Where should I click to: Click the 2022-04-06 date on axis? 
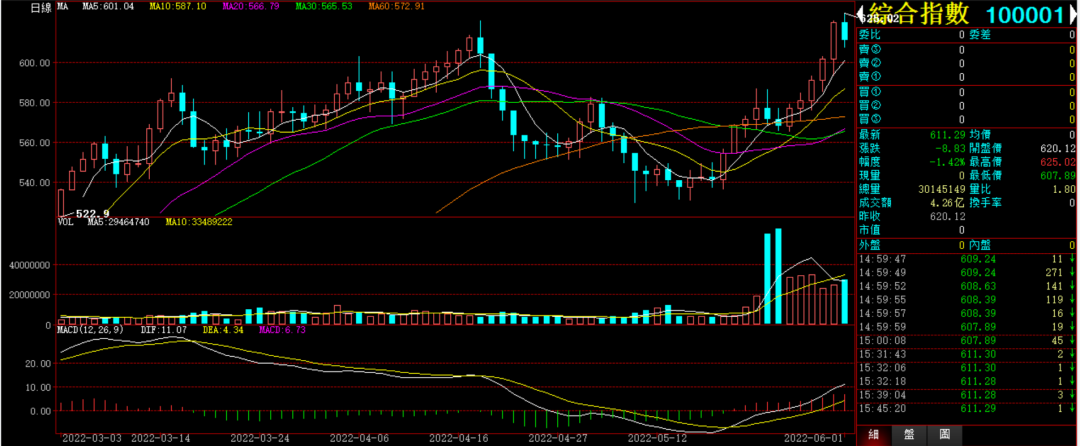359,438
